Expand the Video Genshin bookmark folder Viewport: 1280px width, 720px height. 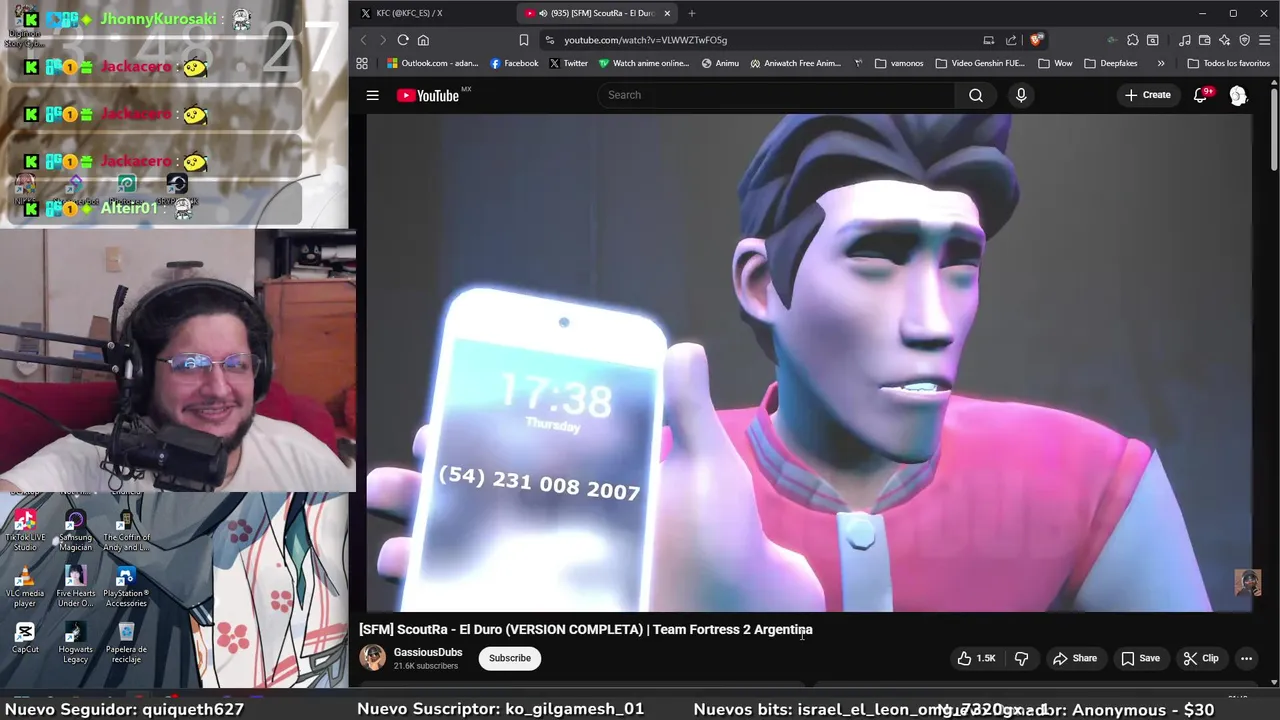980,63
